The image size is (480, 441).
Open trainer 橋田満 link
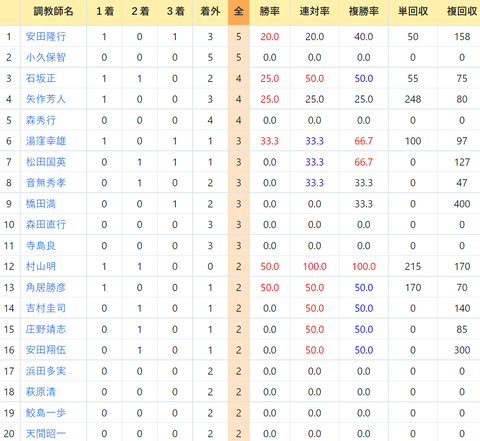[x=41, y=204]
